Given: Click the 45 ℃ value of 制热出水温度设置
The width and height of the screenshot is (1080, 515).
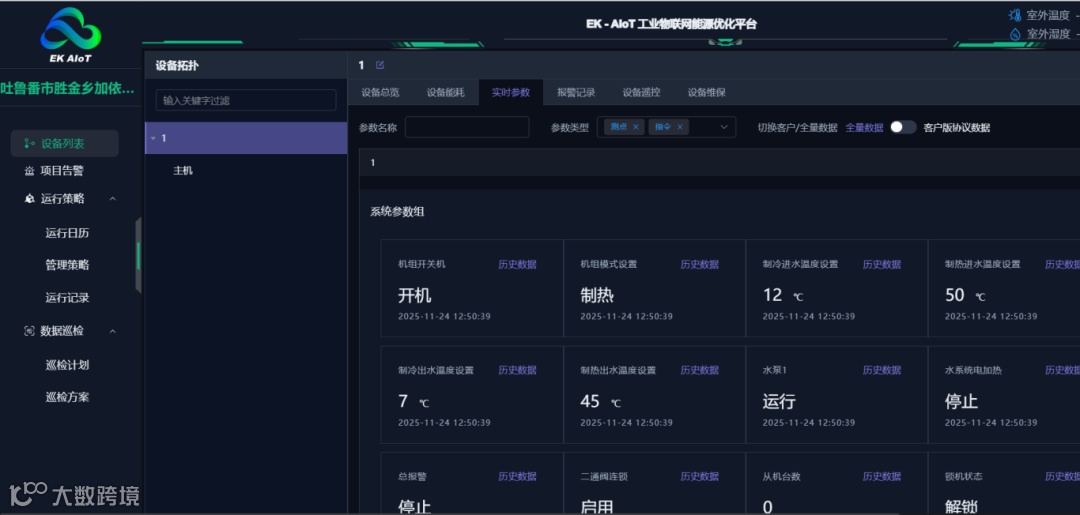Looking at the screenshot, I should pyautogui.click(x=600, y=401).
